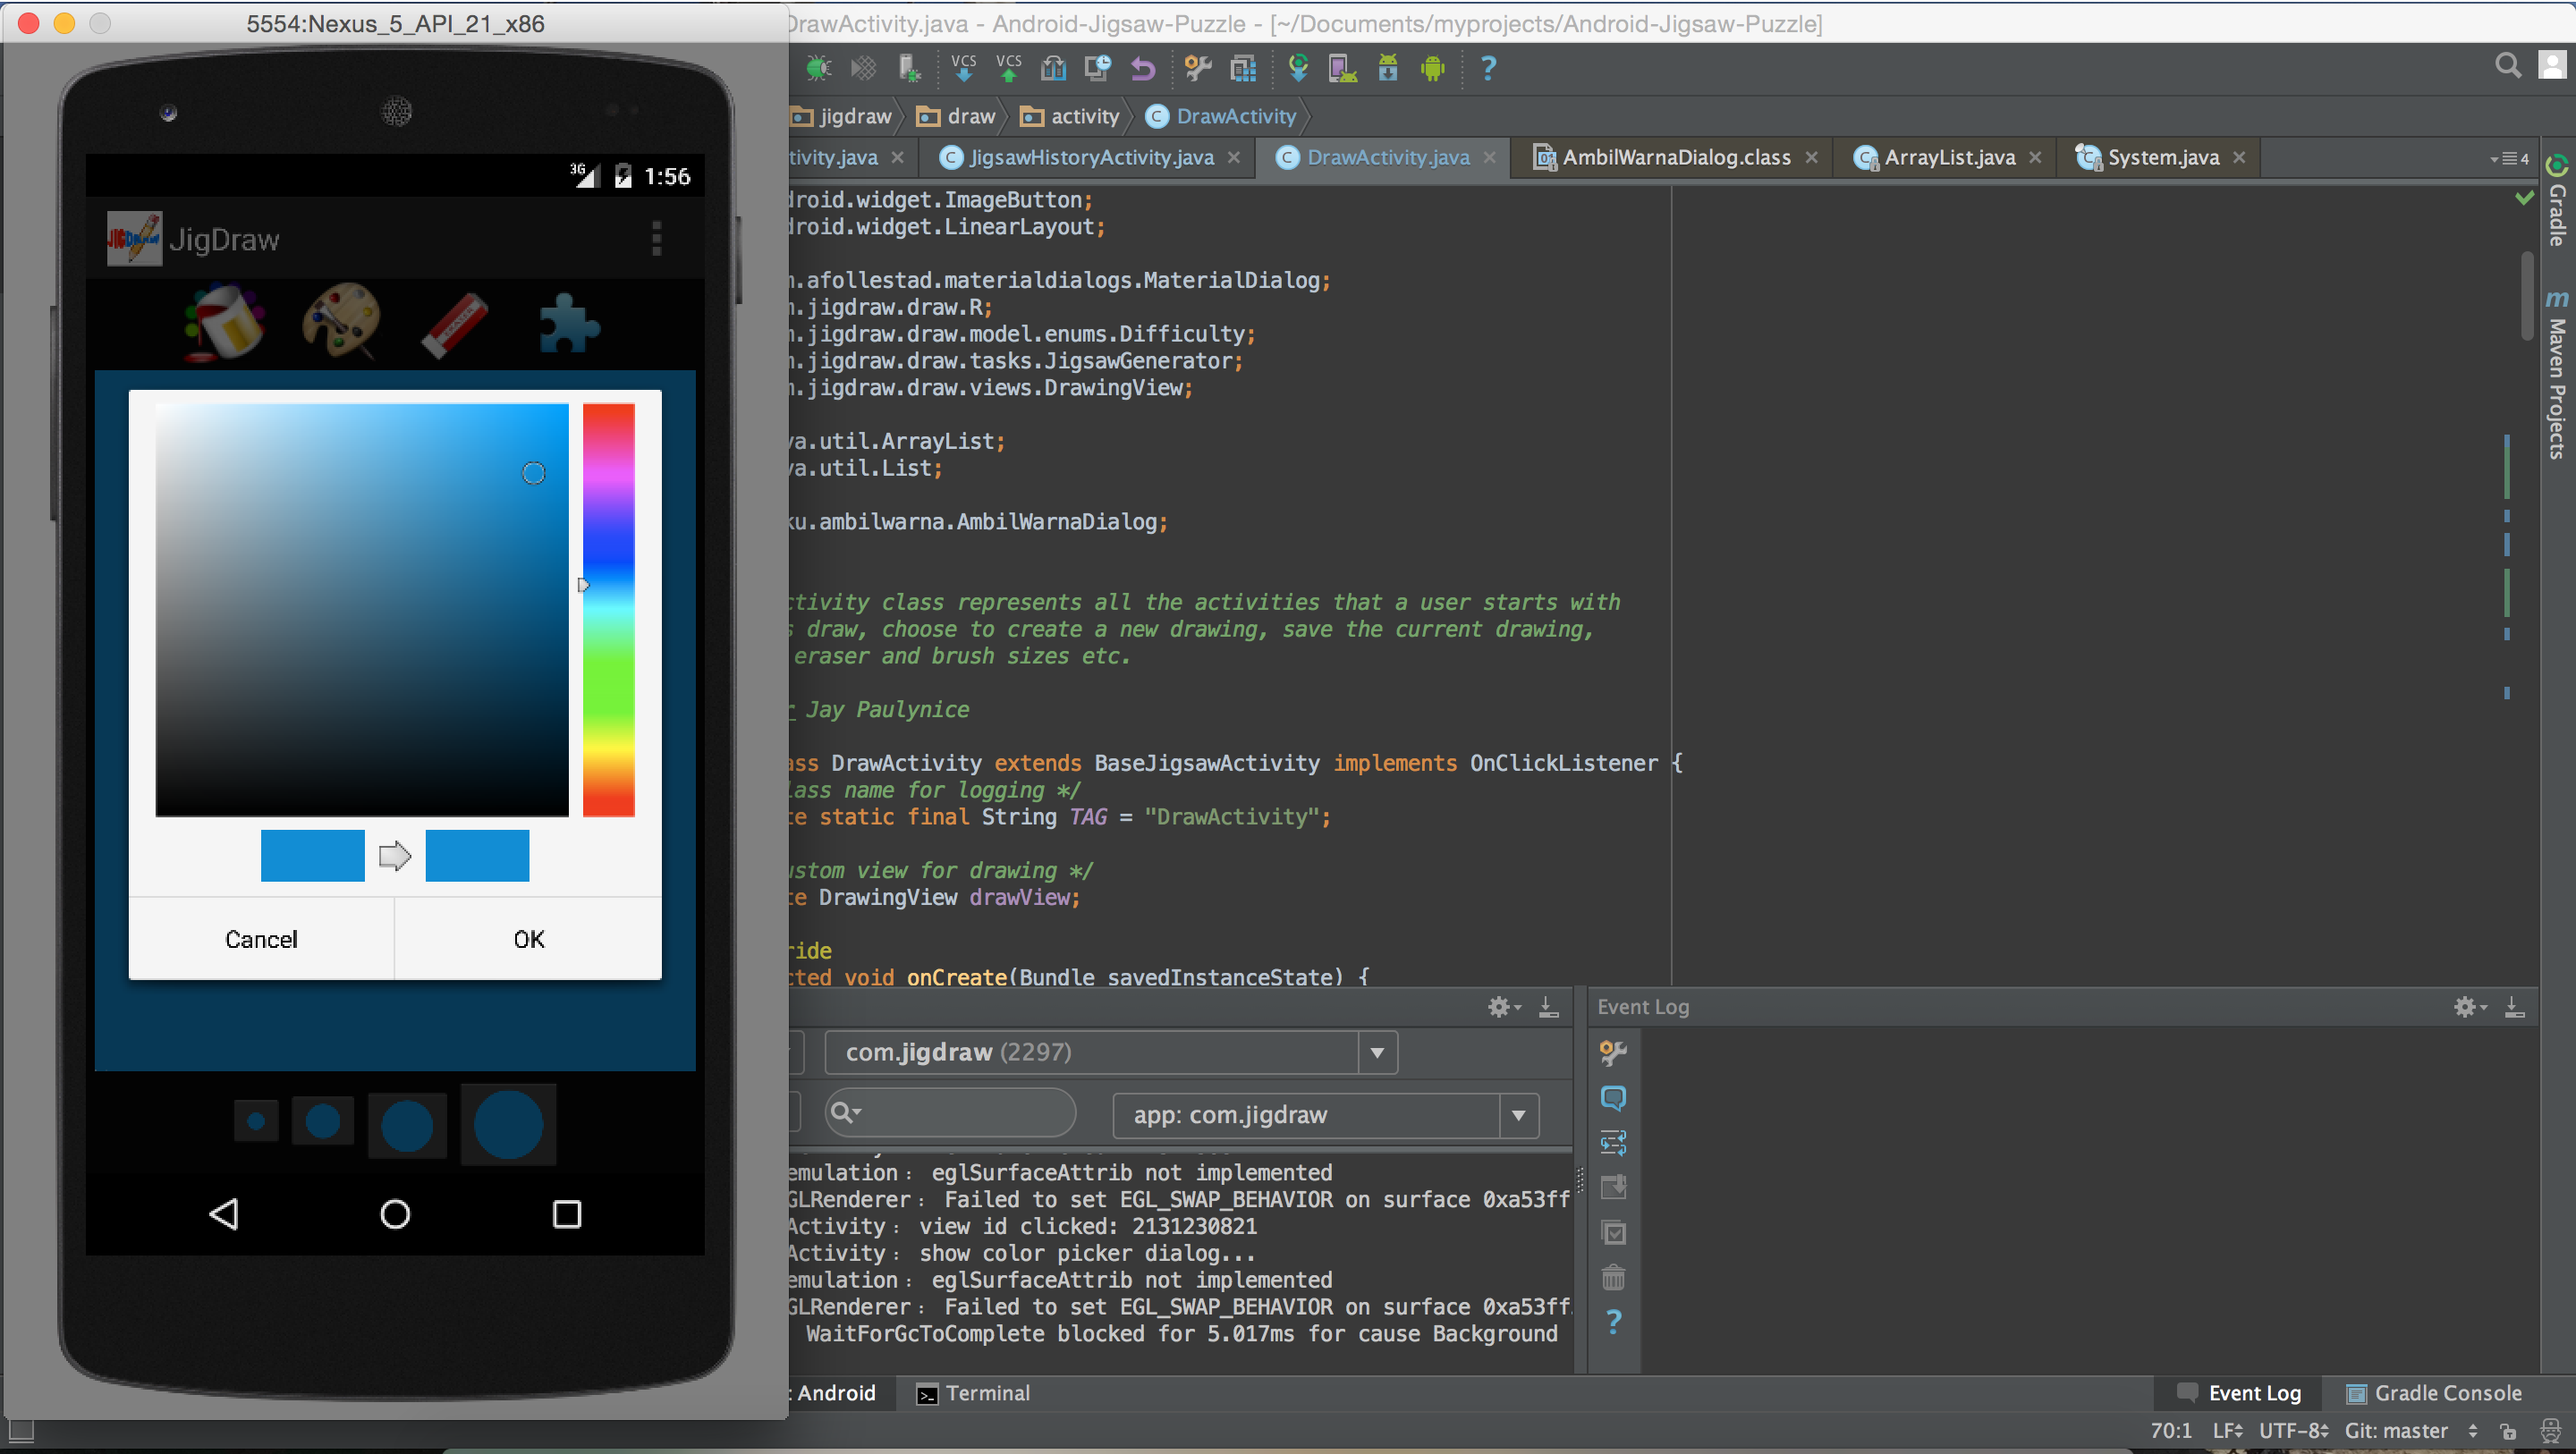The width and height of the screenshot is (2576, 1454).
Task: Toggle soft-wraps icon in Event Log
Action: click(x=1613, y=1142)
